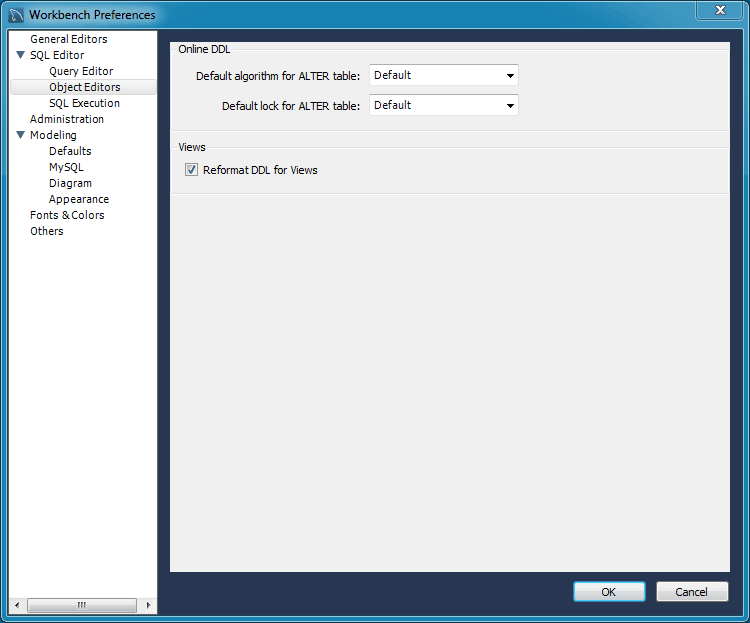Open Diagram preferences
Image resolution: width=750 pixels, height=623 pixels.
70,183
